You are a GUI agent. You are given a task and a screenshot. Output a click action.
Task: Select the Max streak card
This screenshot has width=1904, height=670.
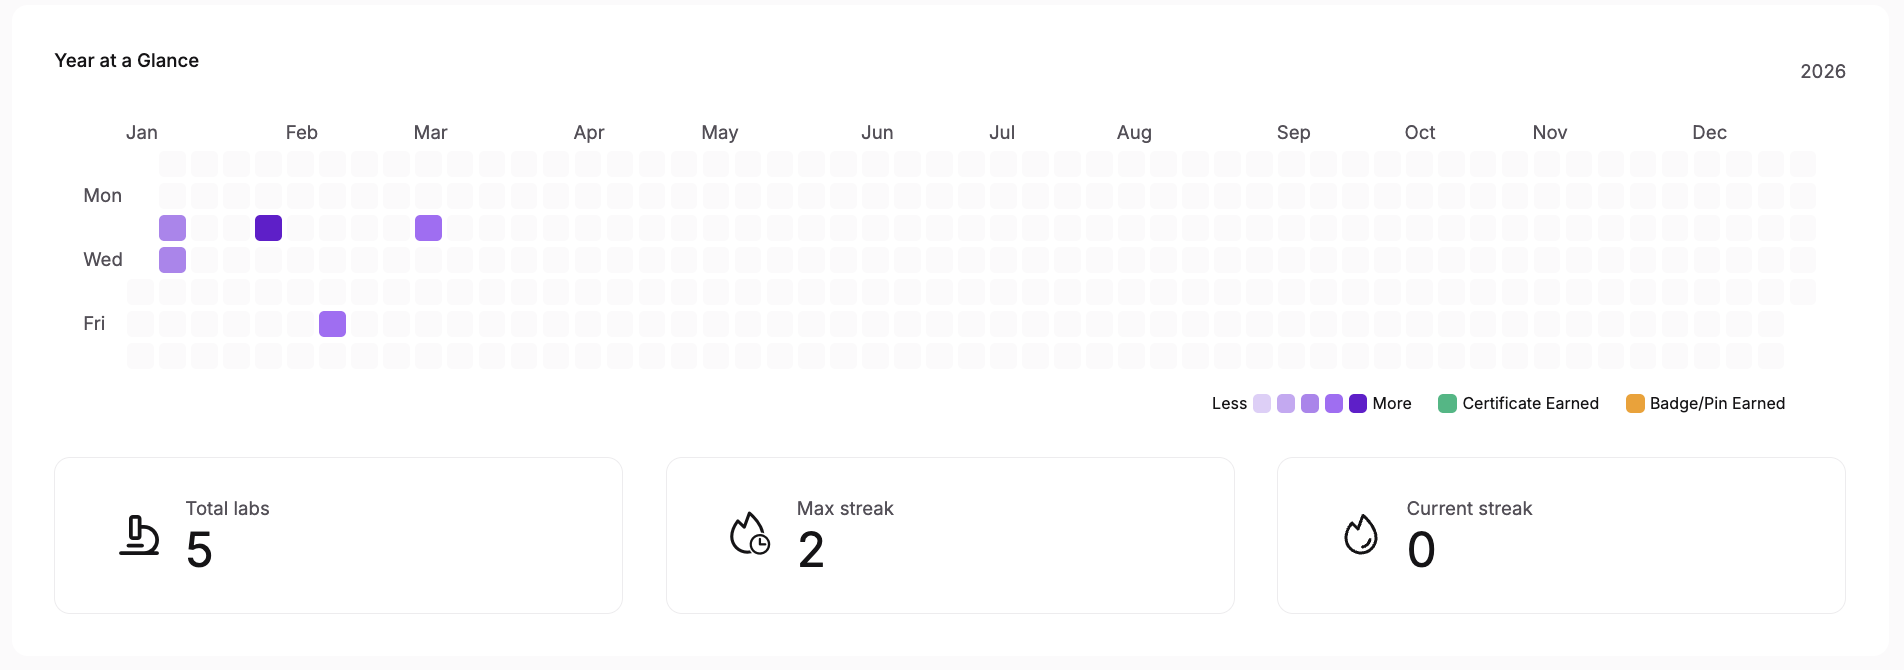click(950, 535)
